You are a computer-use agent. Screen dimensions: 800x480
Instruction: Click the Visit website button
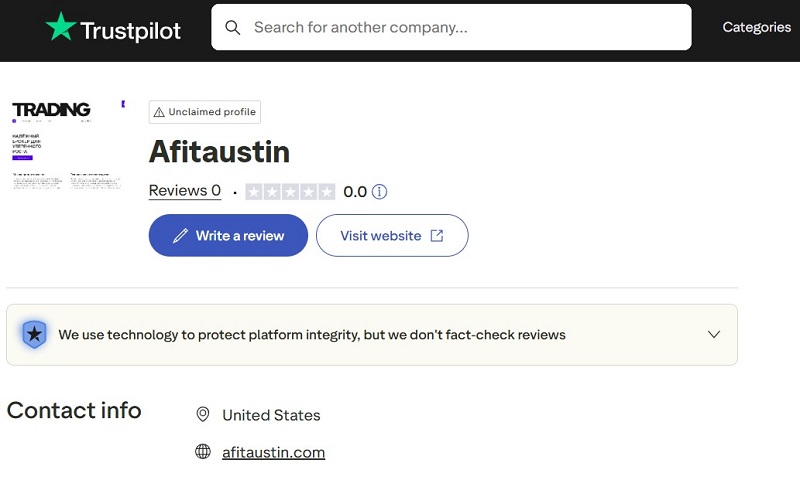point(392,235)
